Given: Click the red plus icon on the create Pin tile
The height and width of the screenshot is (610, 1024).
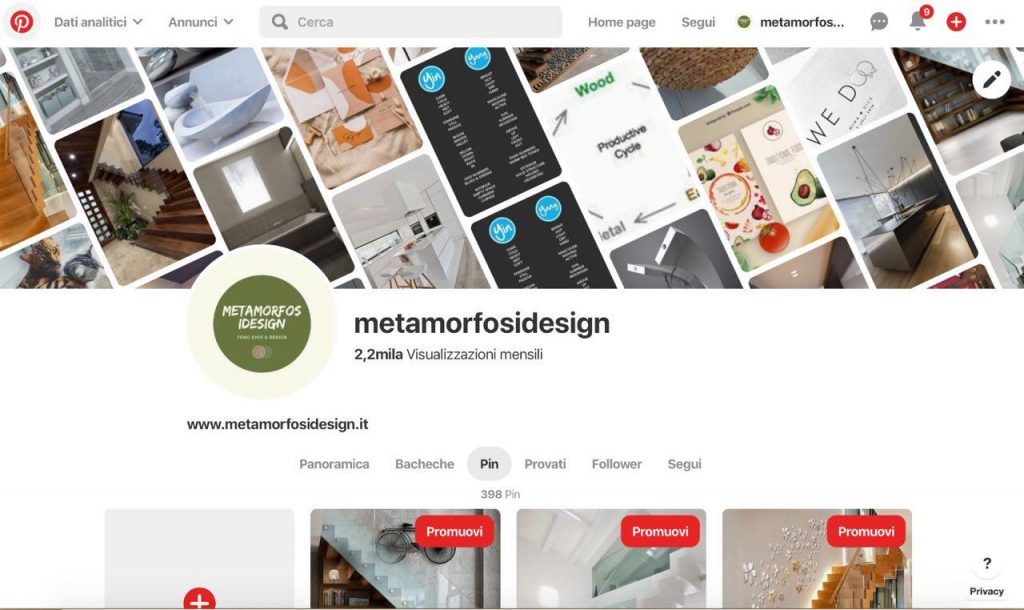Looking at the screenshot, I should point(199,600).
